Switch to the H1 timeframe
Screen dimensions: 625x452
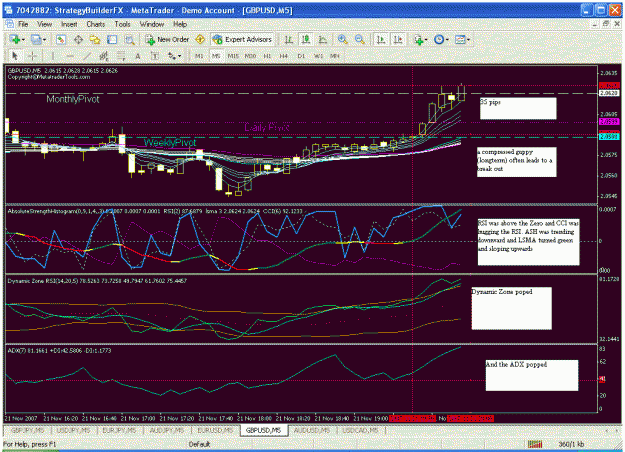point(267,56)
